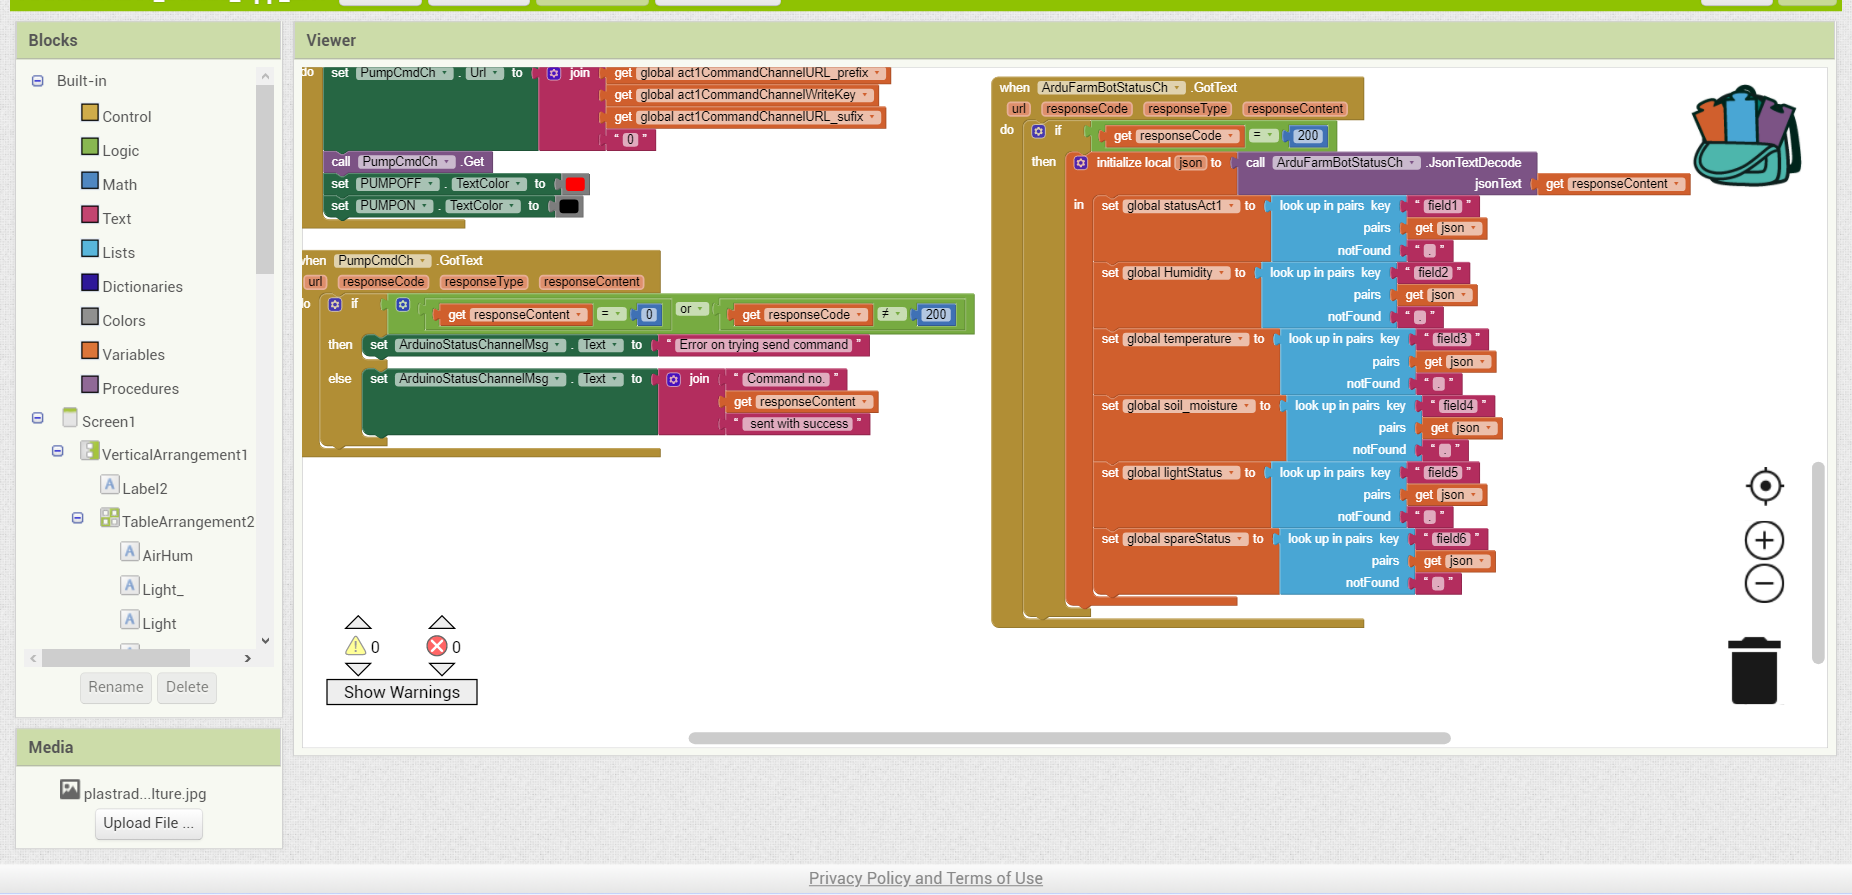Click the black color swatch on PUMPON TextColor

569,206
